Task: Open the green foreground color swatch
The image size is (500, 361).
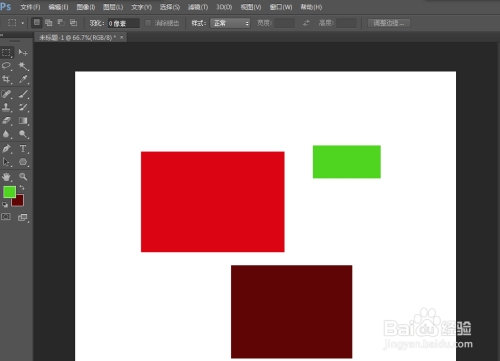Action: coord(9,192)
